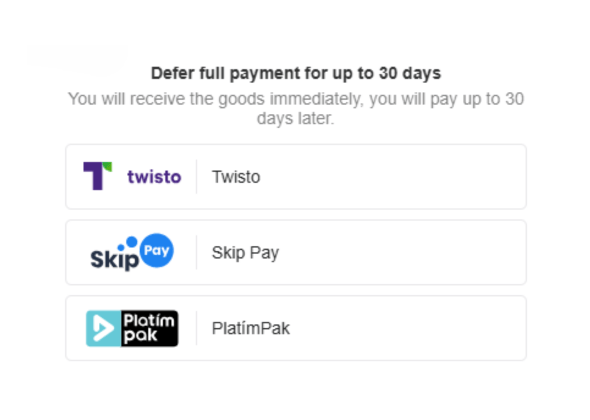Select the Skip Pay text label
This screenshot has width=590, height=420.
[x=245, y=253]
